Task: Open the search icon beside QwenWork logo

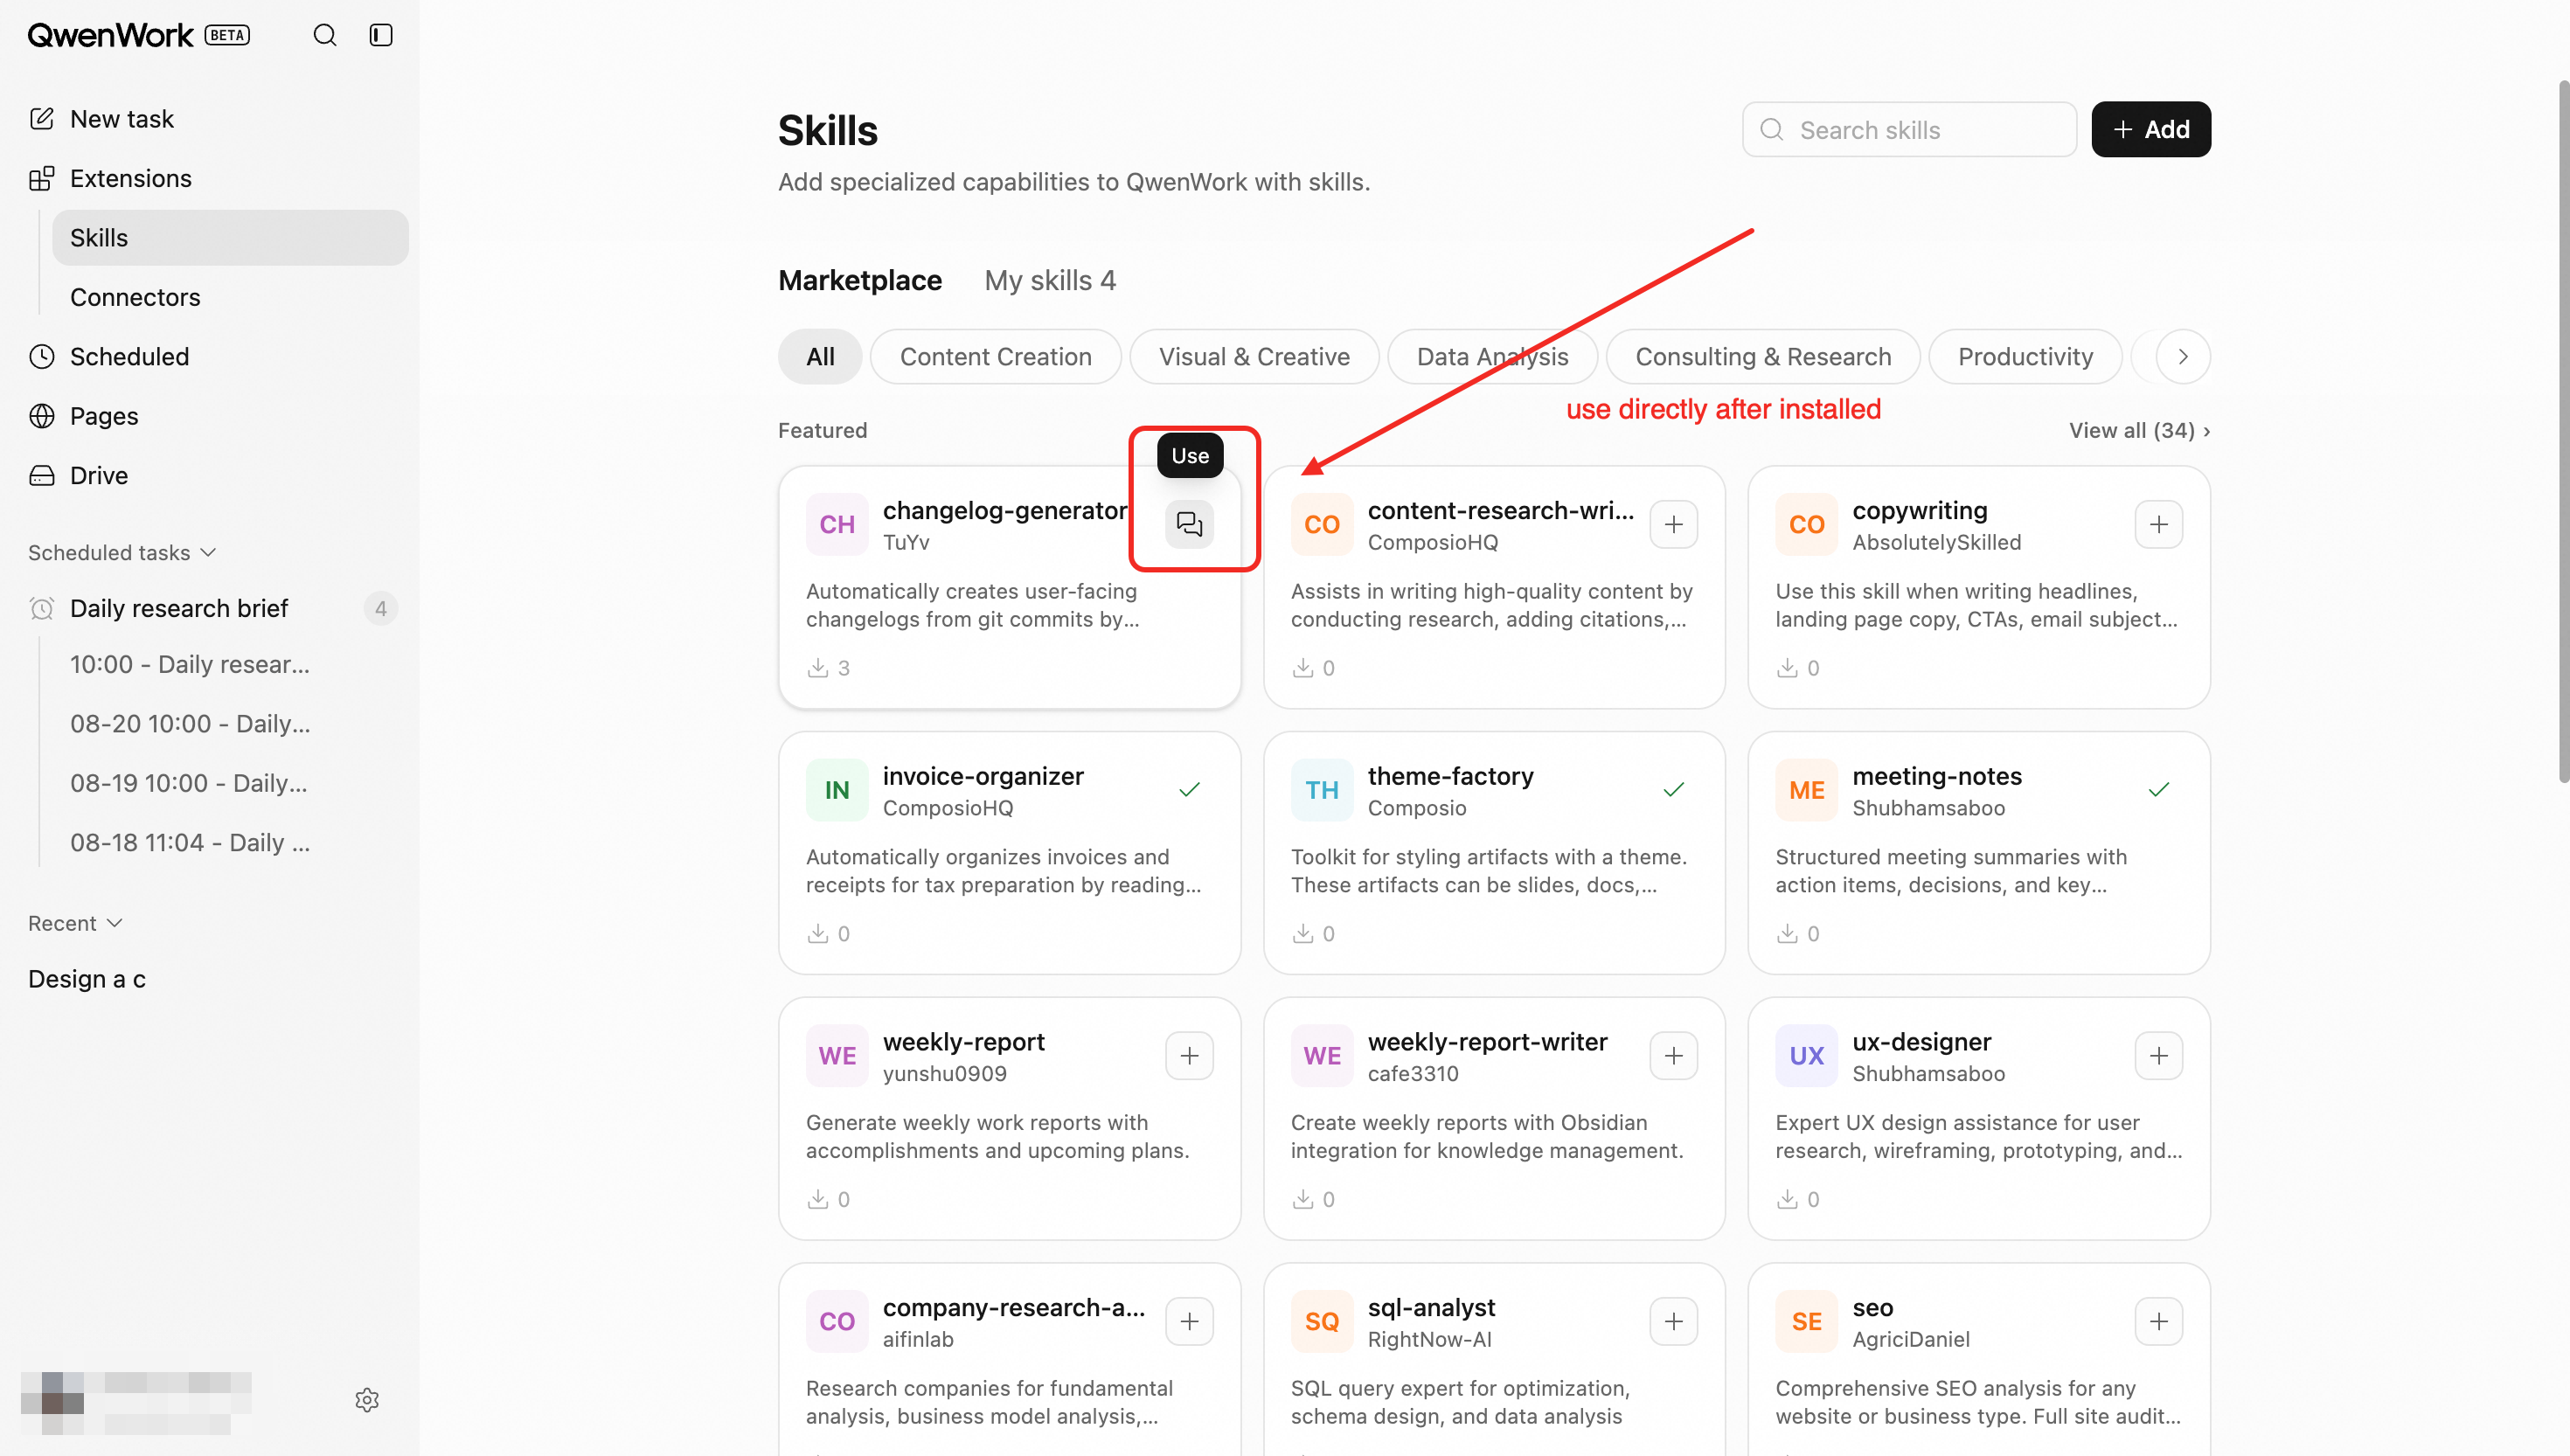Action: tap(325, 35)
